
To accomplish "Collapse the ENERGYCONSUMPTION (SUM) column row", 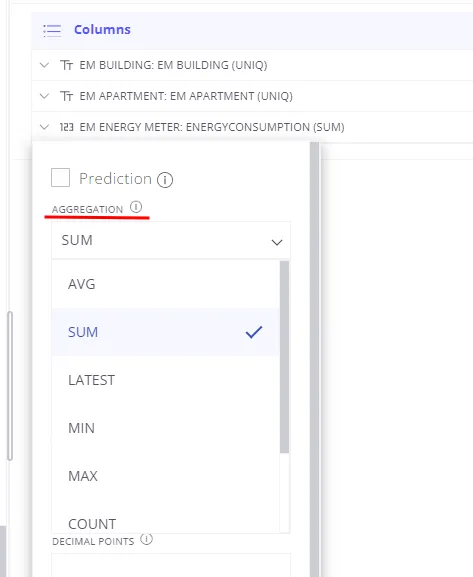I will (44, 127).
